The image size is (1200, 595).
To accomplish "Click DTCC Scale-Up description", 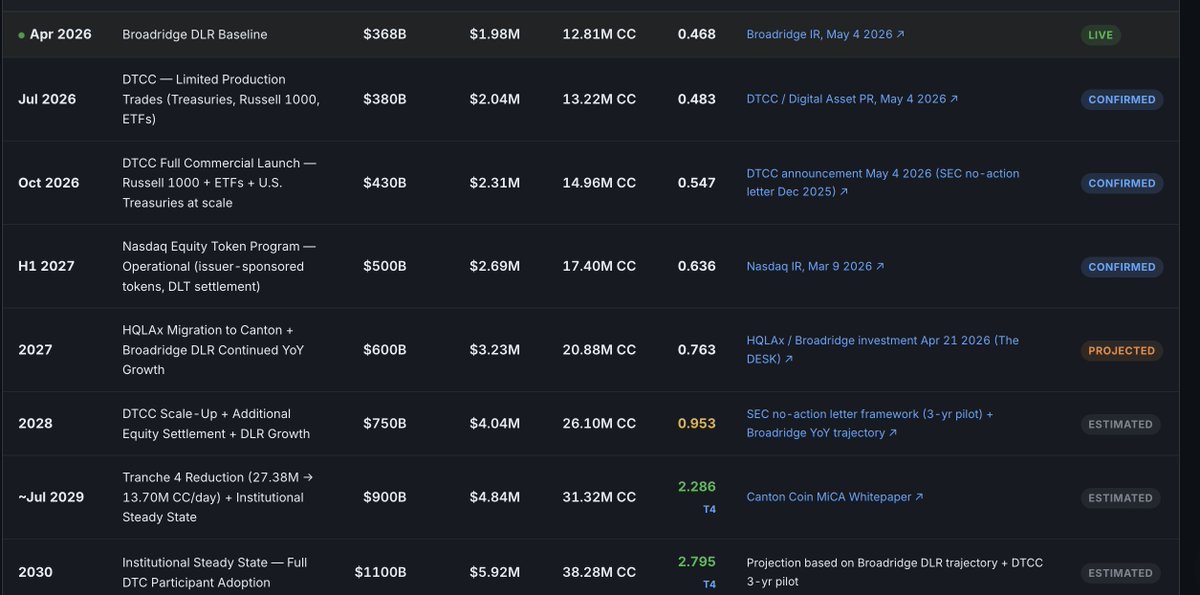I will point(216,423).
